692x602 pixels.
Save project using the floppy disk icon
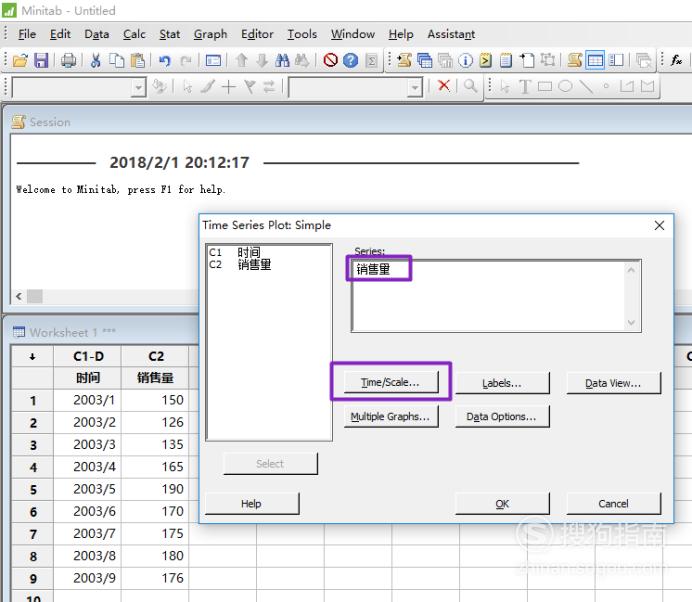41,60
